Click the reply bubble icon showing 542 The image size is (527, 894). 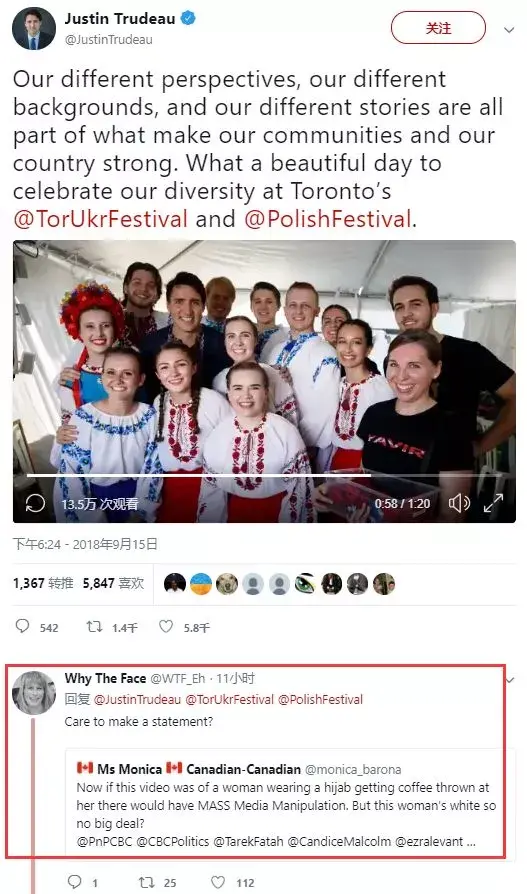[x=23, y=627]
